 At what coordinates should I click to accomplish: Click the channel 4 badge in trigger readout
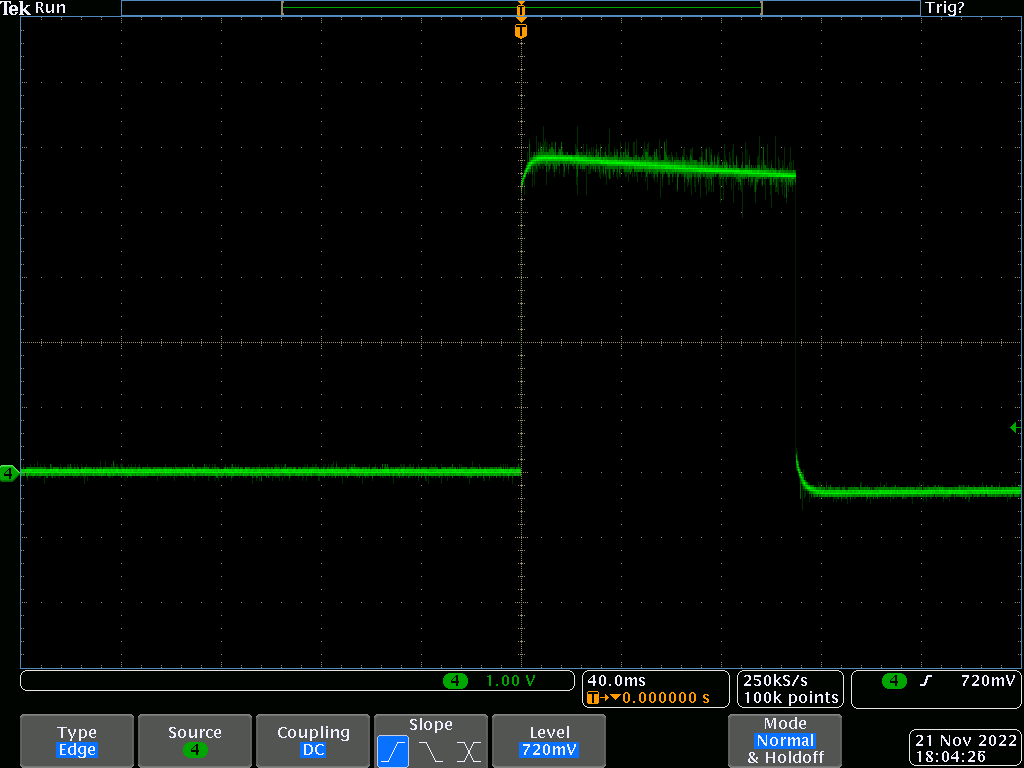(894, 681)
